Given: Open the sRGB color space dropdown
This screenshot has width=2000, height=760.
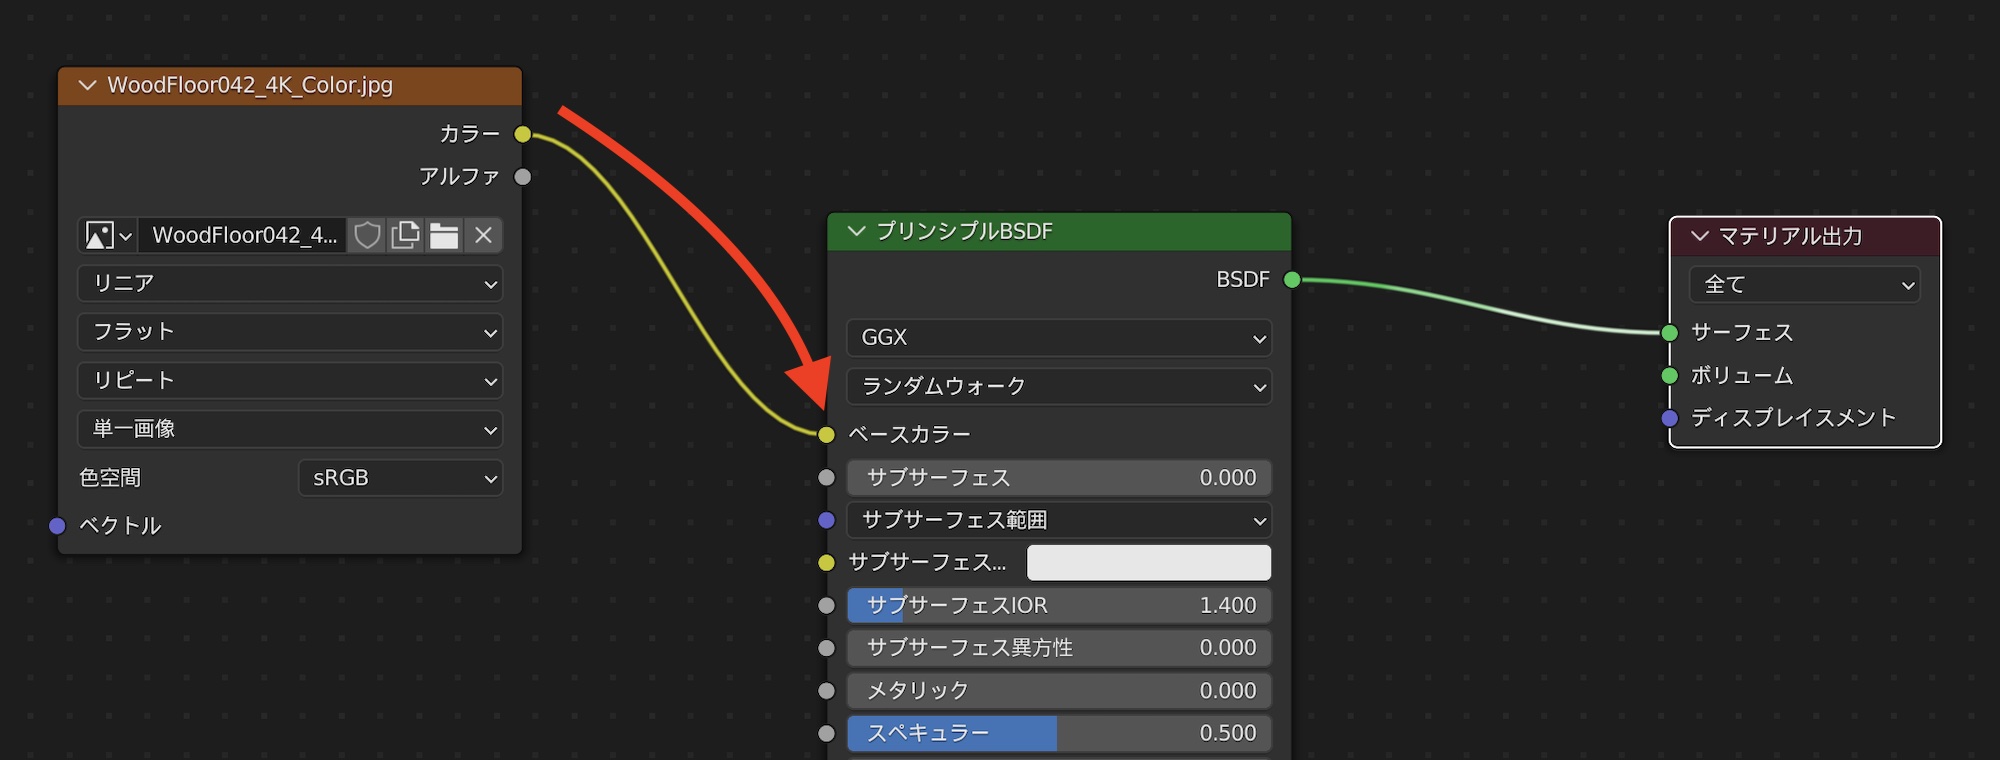Looking at the screenshot, I should coord(400,479).
